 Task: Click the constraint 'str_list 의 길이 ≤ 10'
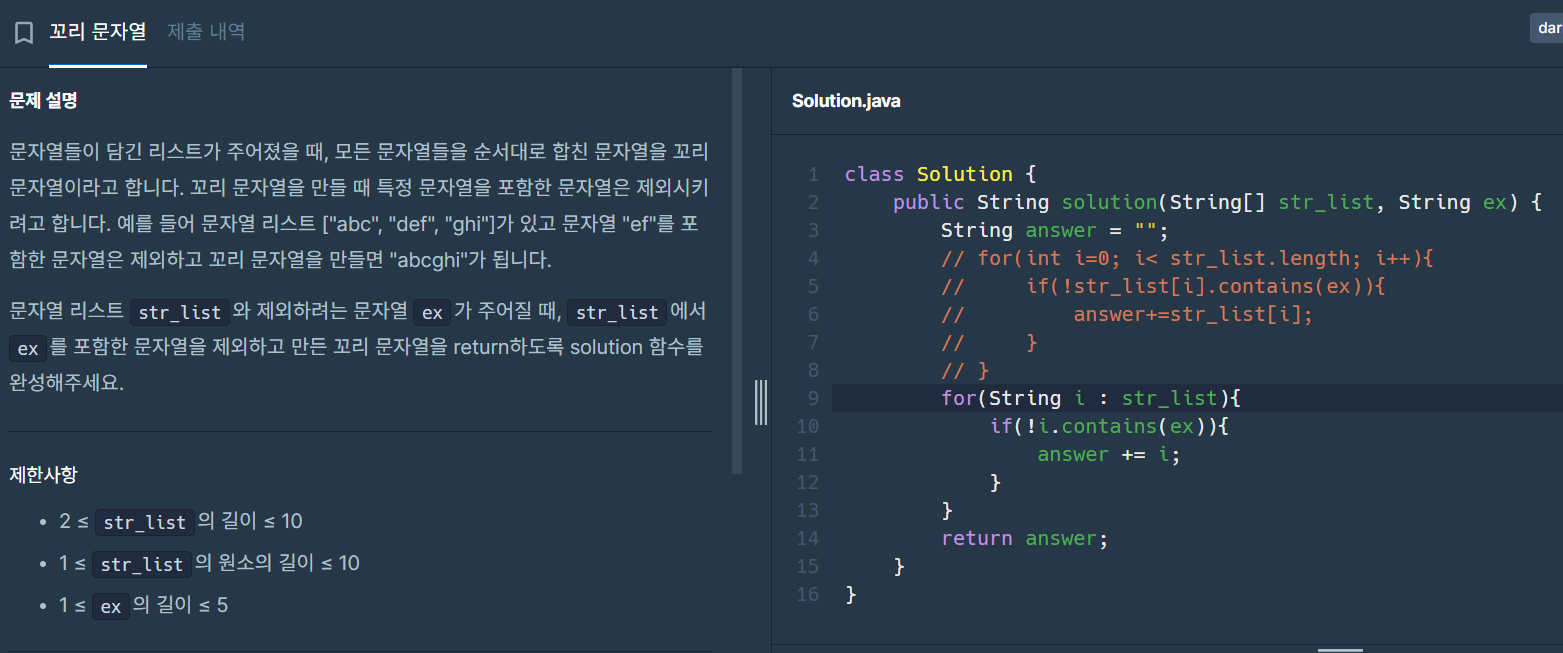click(x=181, y=521)
